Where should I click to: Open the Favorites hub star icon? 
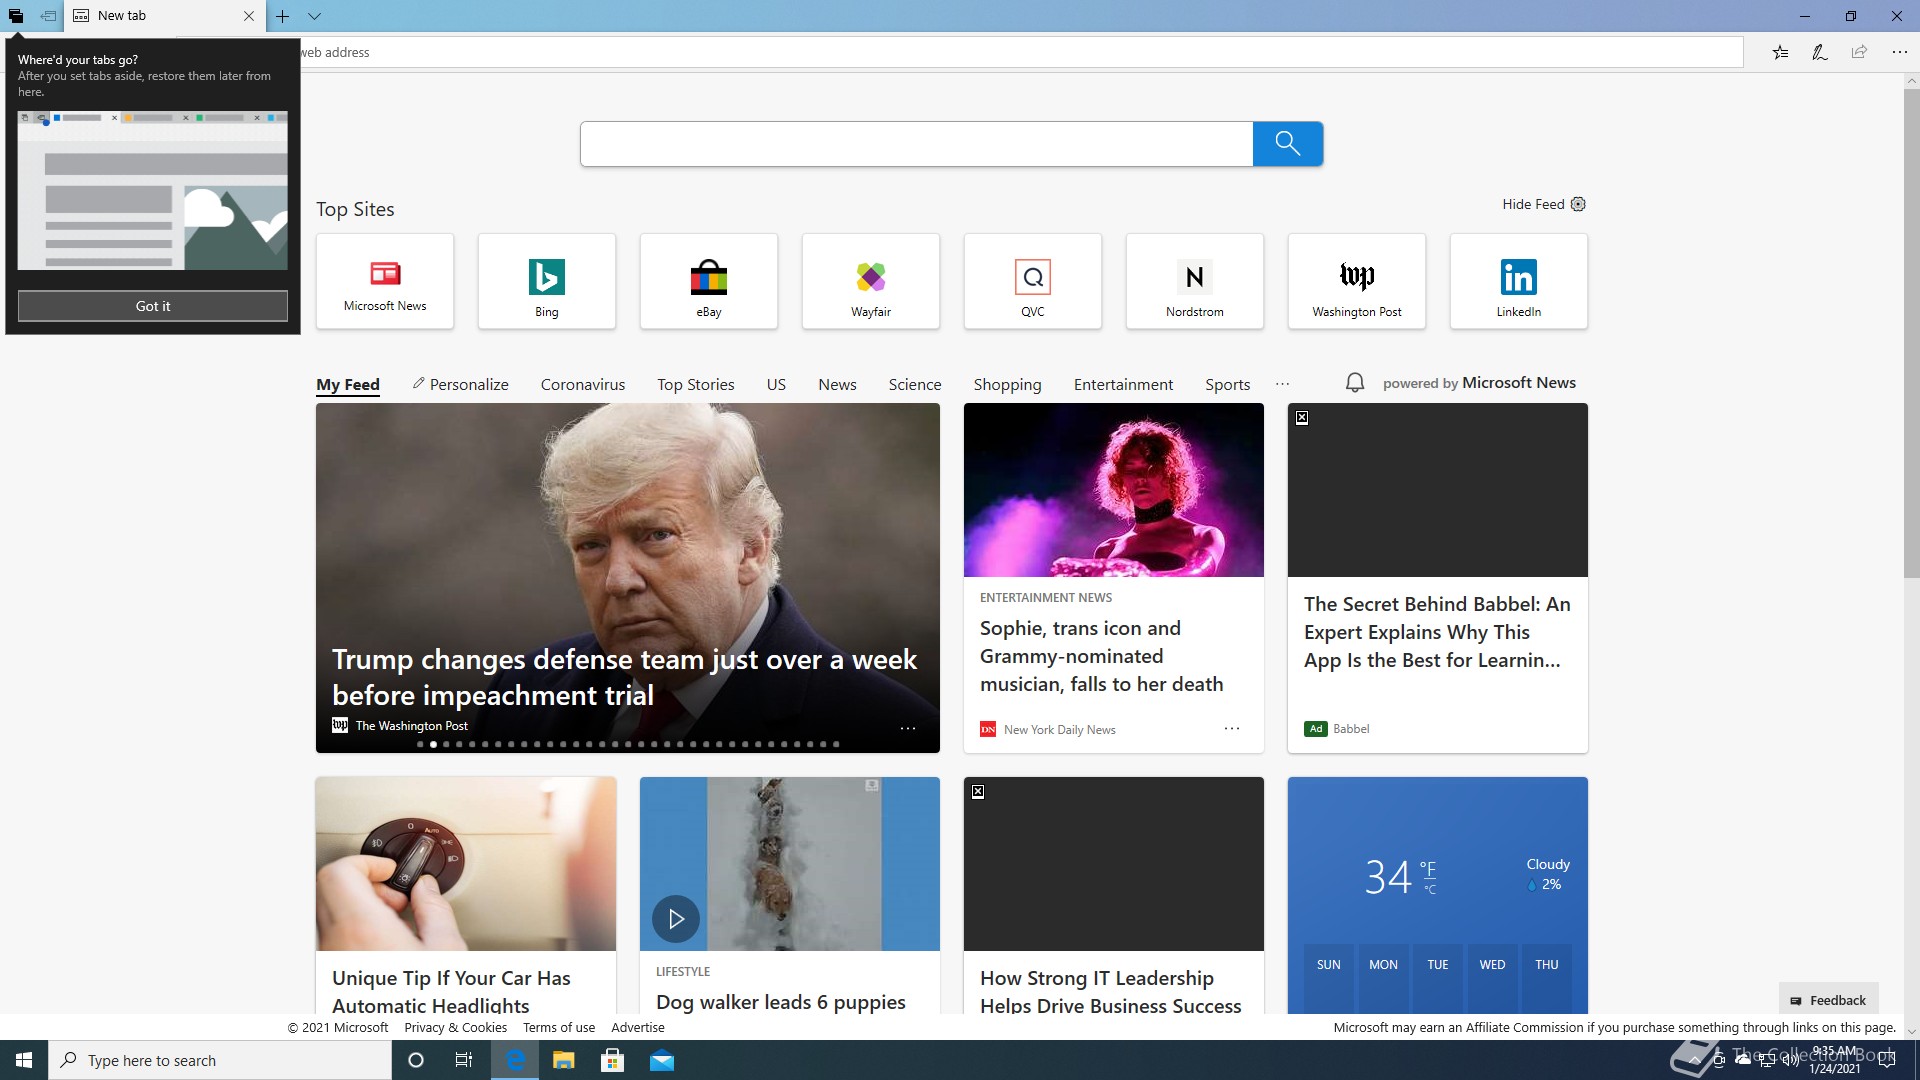pyautogui.click(x=1780, y=52)
